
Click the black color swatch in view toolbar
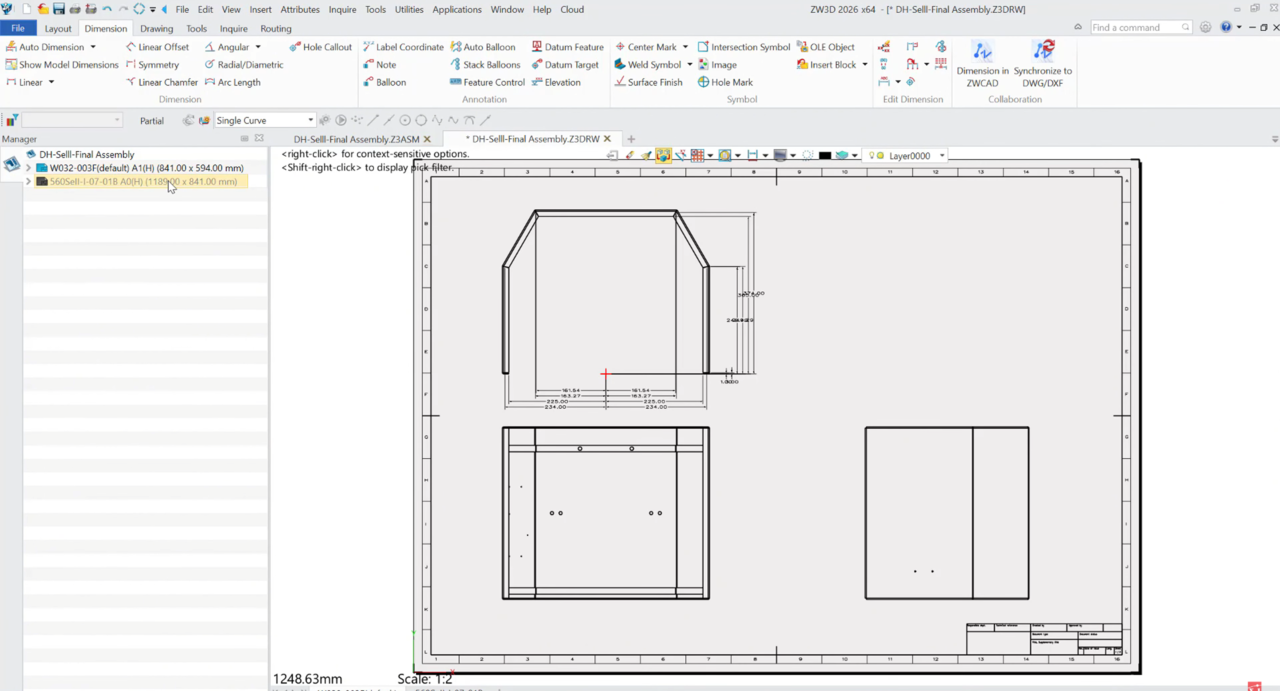point(824,156)
